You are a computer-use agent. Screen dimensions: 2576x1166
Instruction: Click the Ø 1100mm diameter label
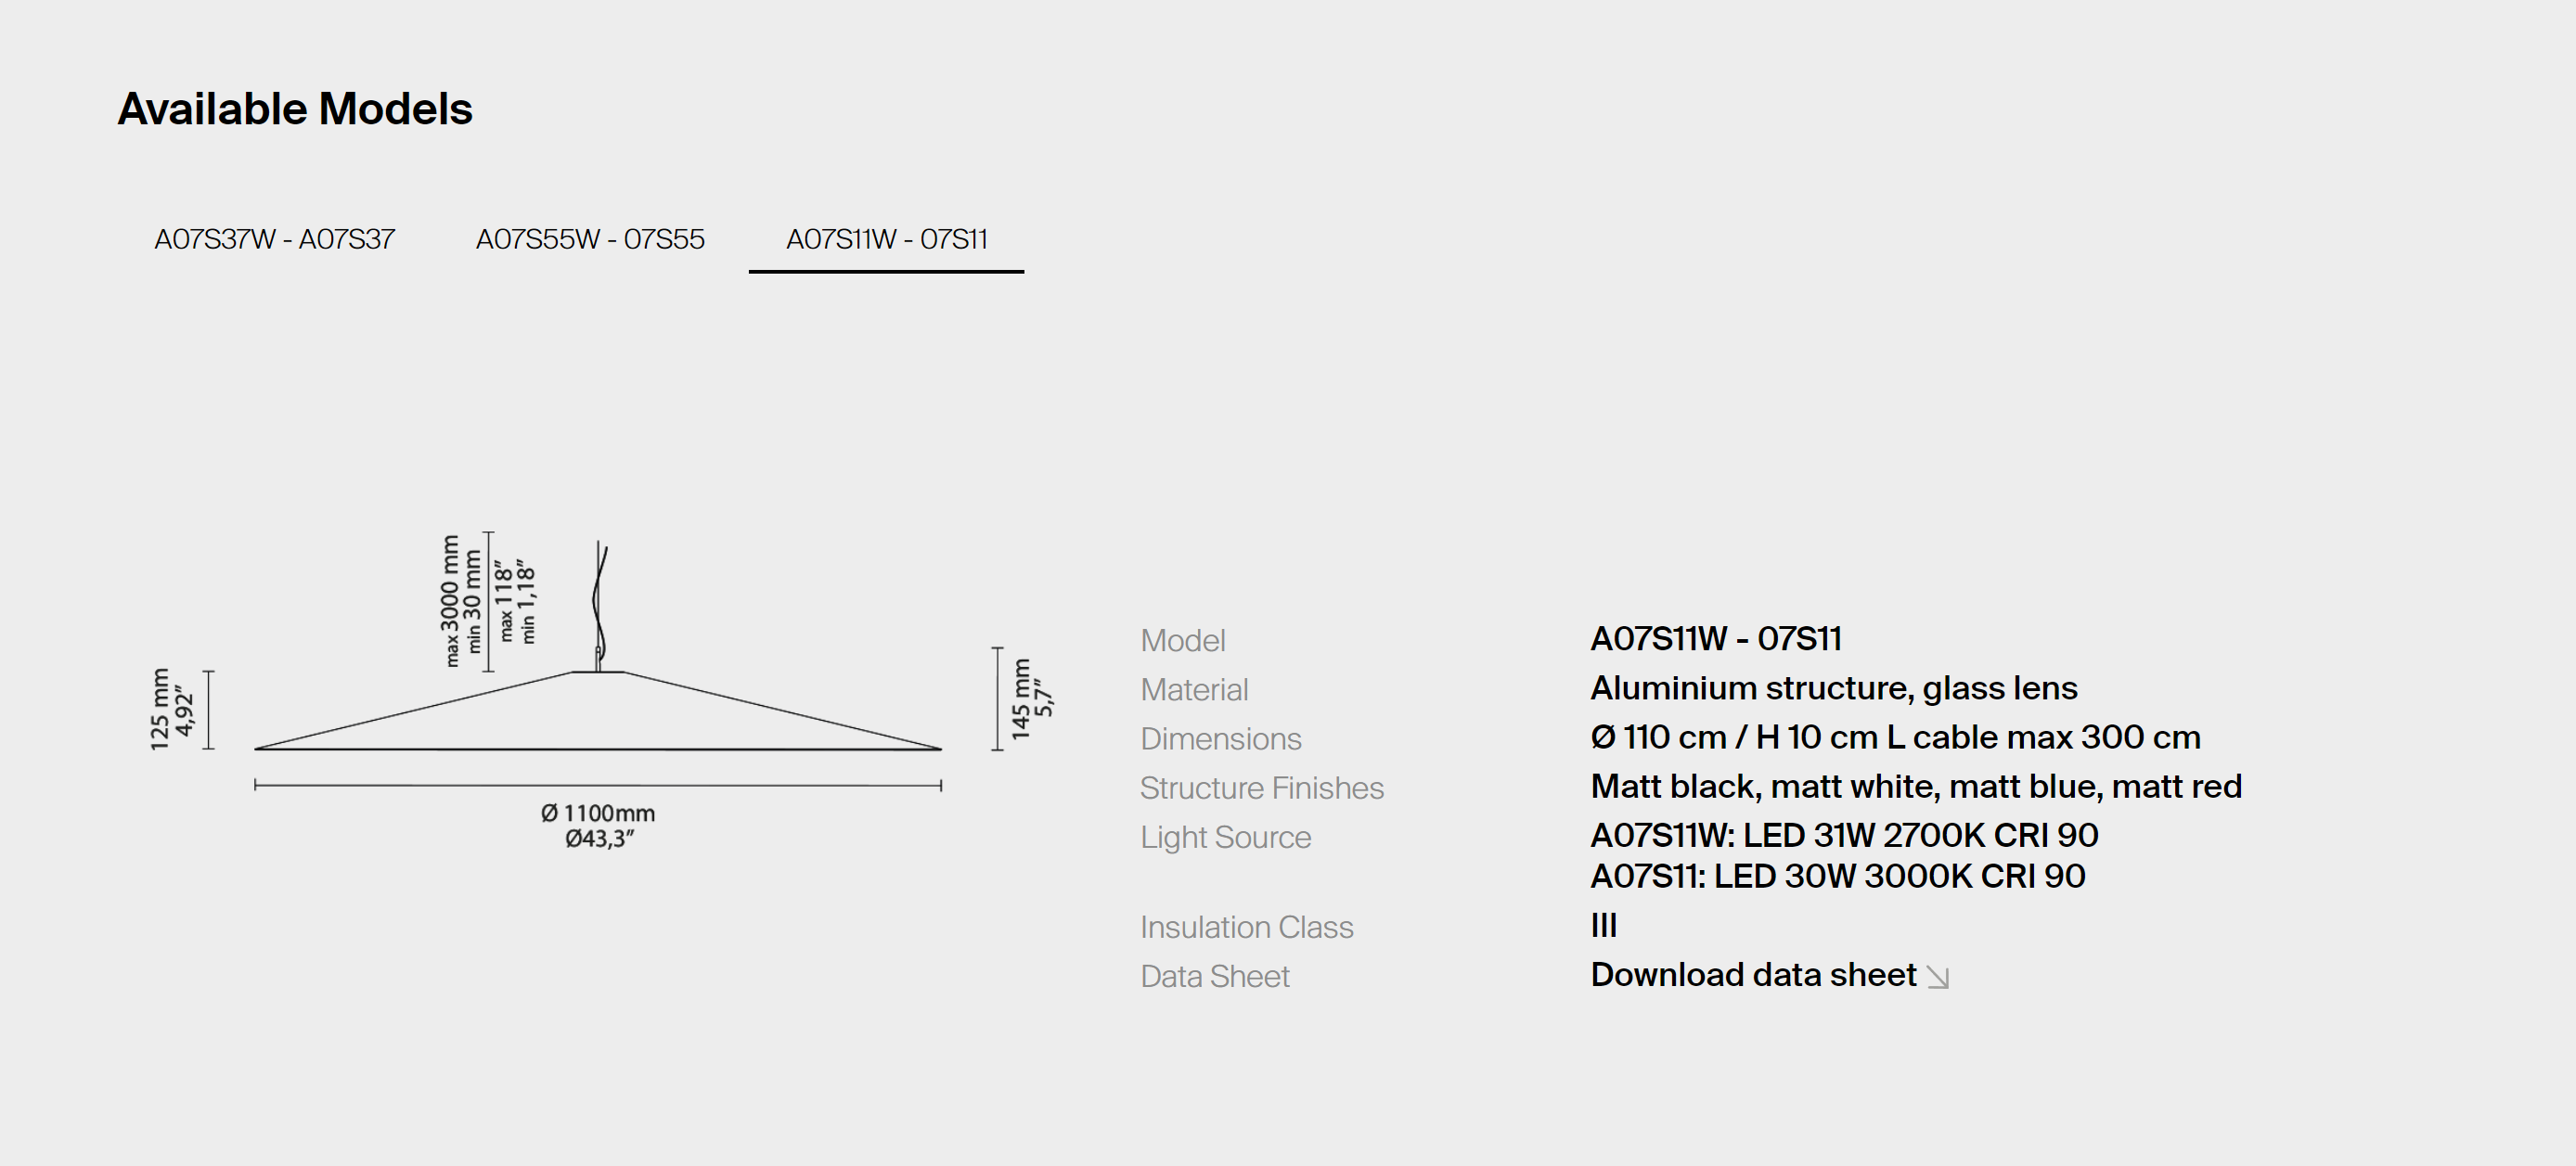click(x=598, y=814)
